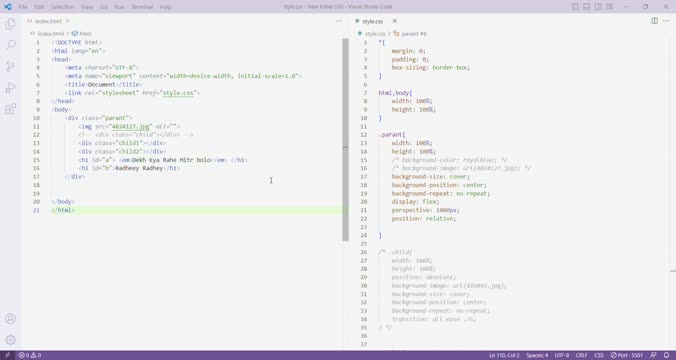Toggle the panel layout button
The width and height of the screenshot is (676, 360).
(587, 7)
